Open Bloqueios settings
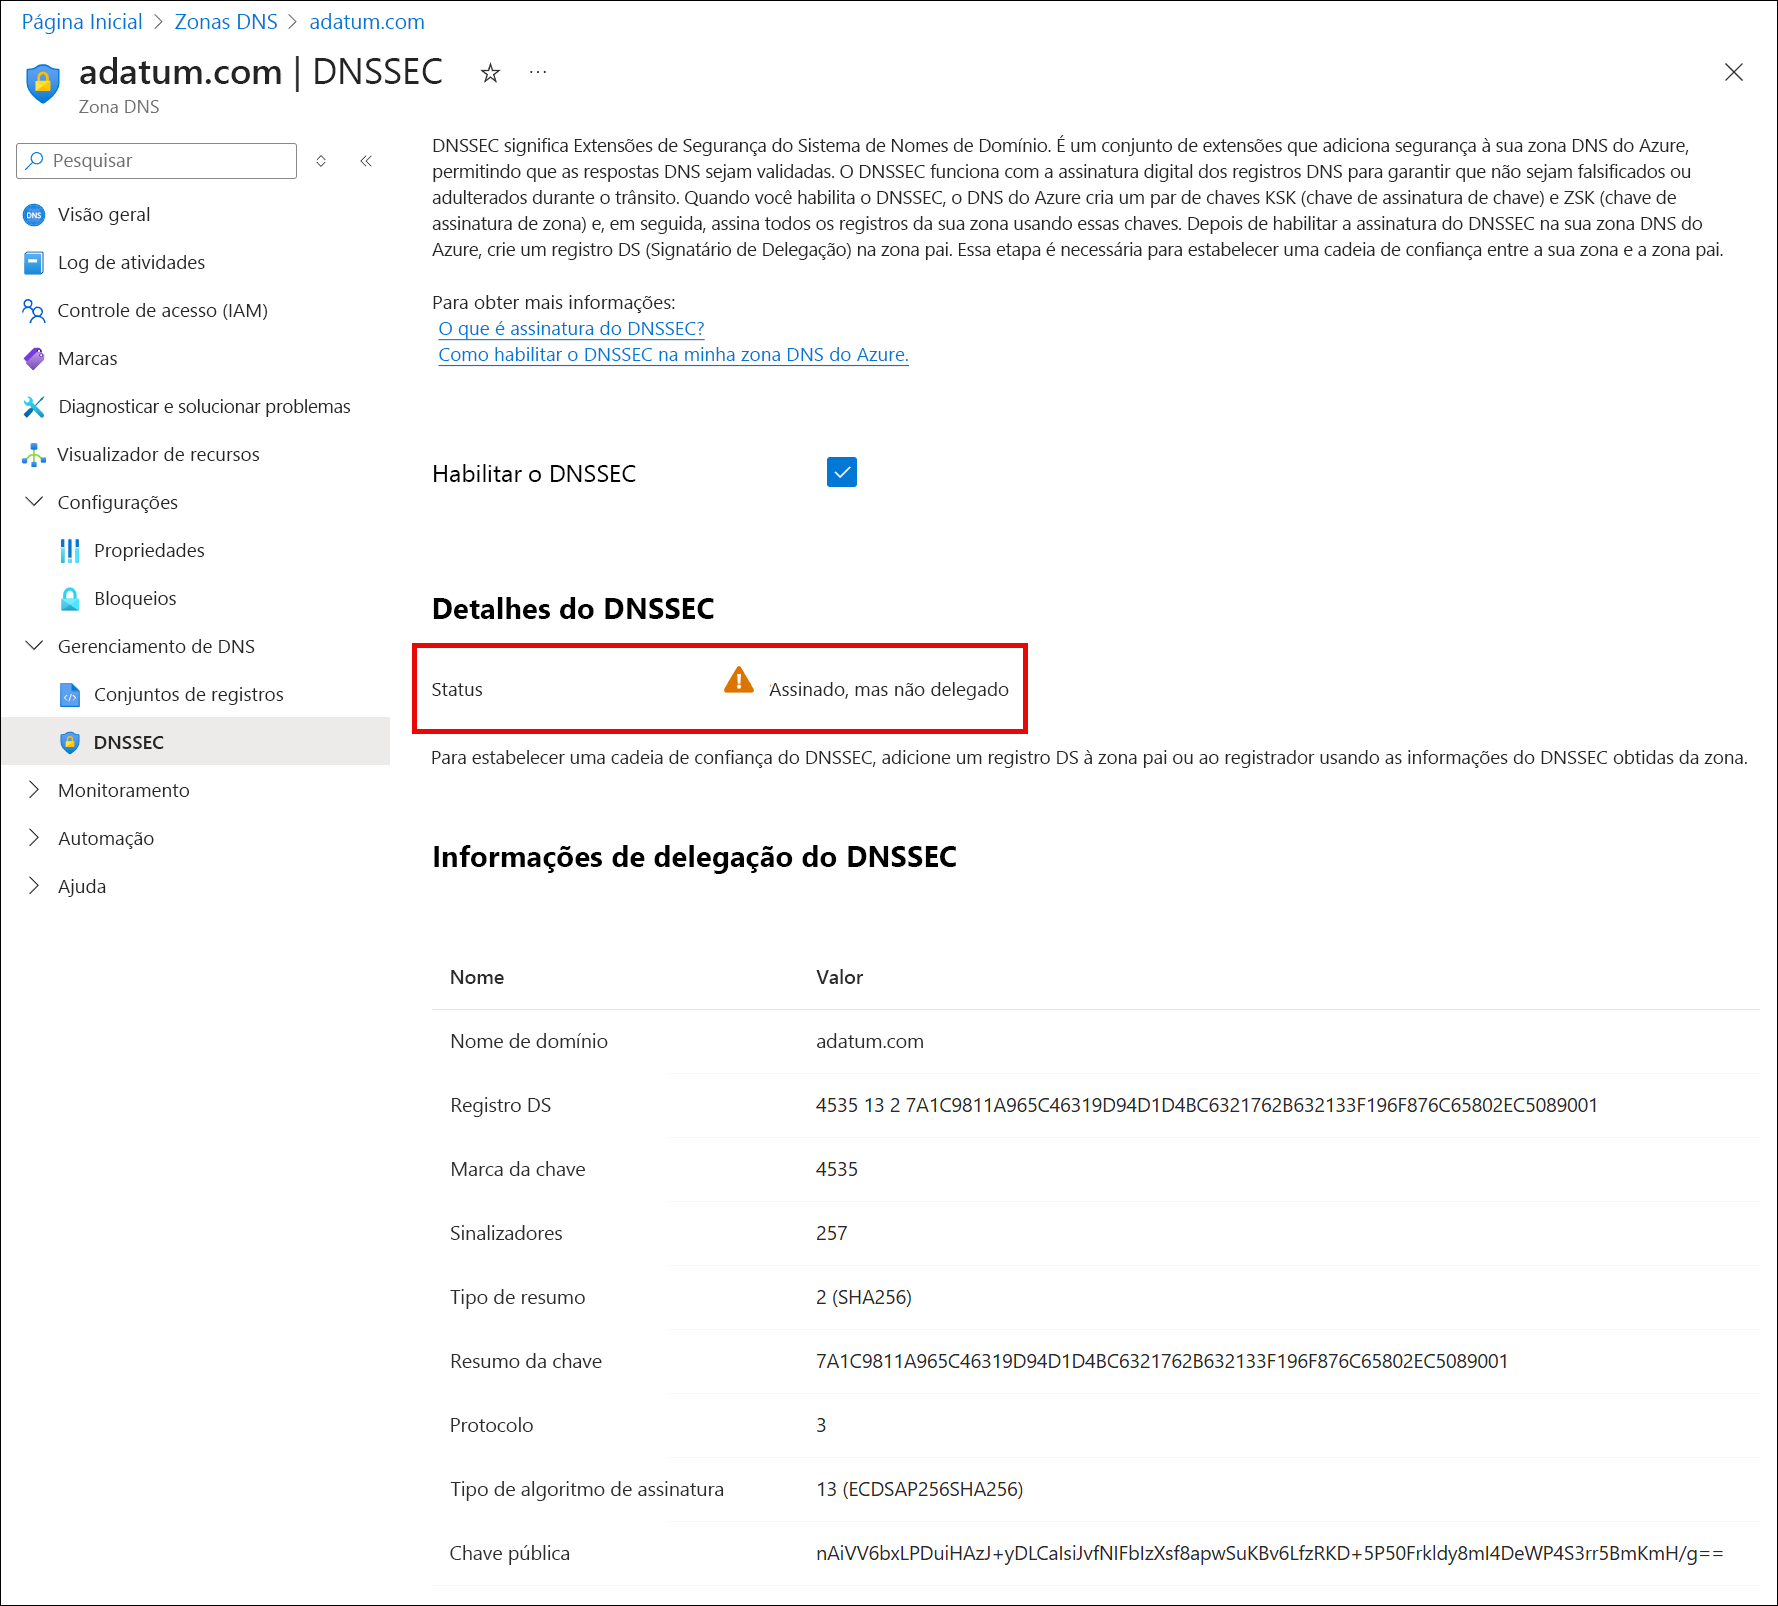This screenshot has height=1606, width=1778. (135, 599)
